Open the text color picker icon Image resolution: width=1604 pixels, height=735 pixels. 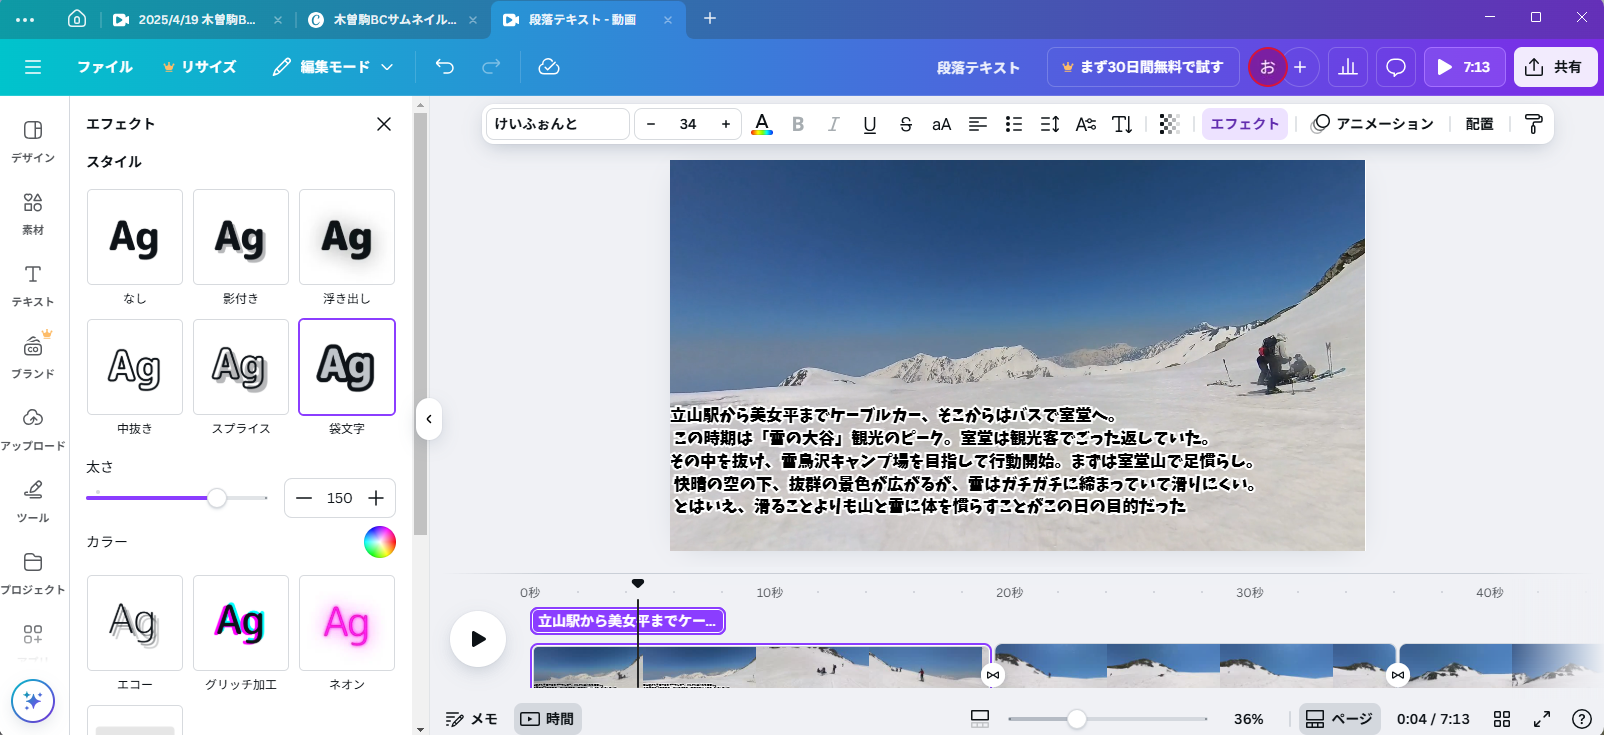762,124
